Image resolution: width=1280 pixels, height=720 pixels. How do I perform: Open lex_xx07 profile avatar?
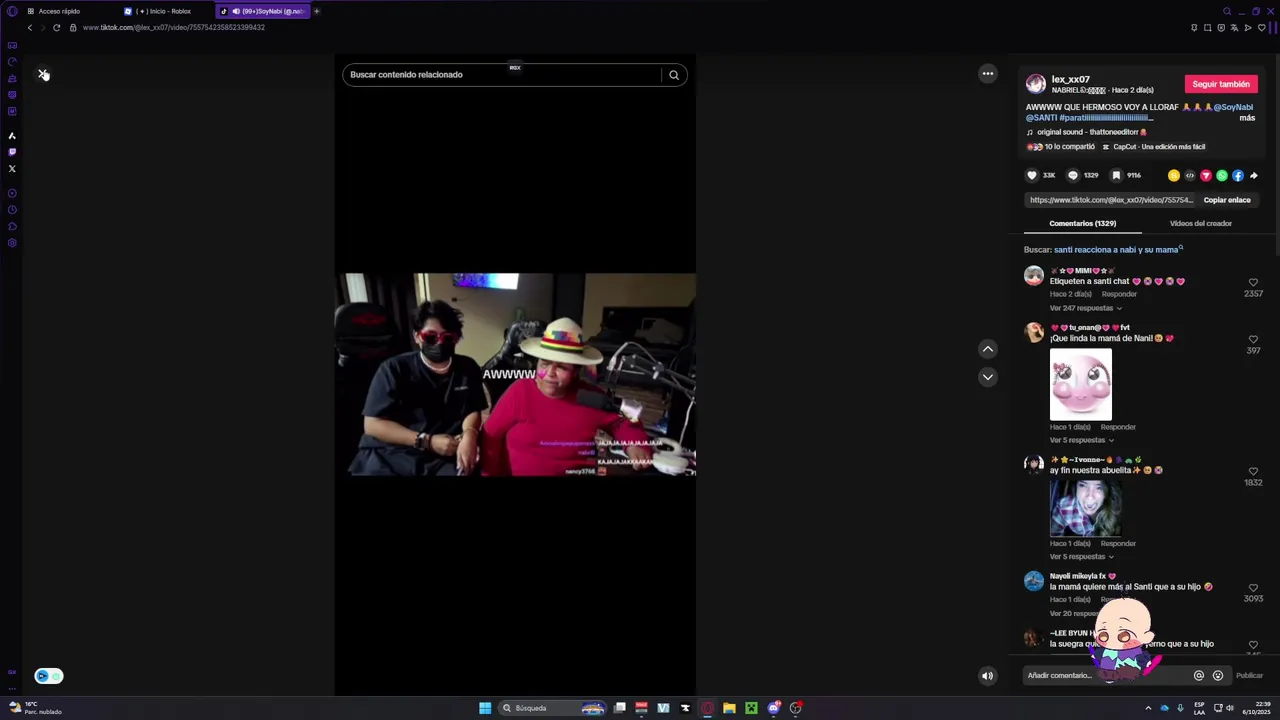[x=1036, y=84]
